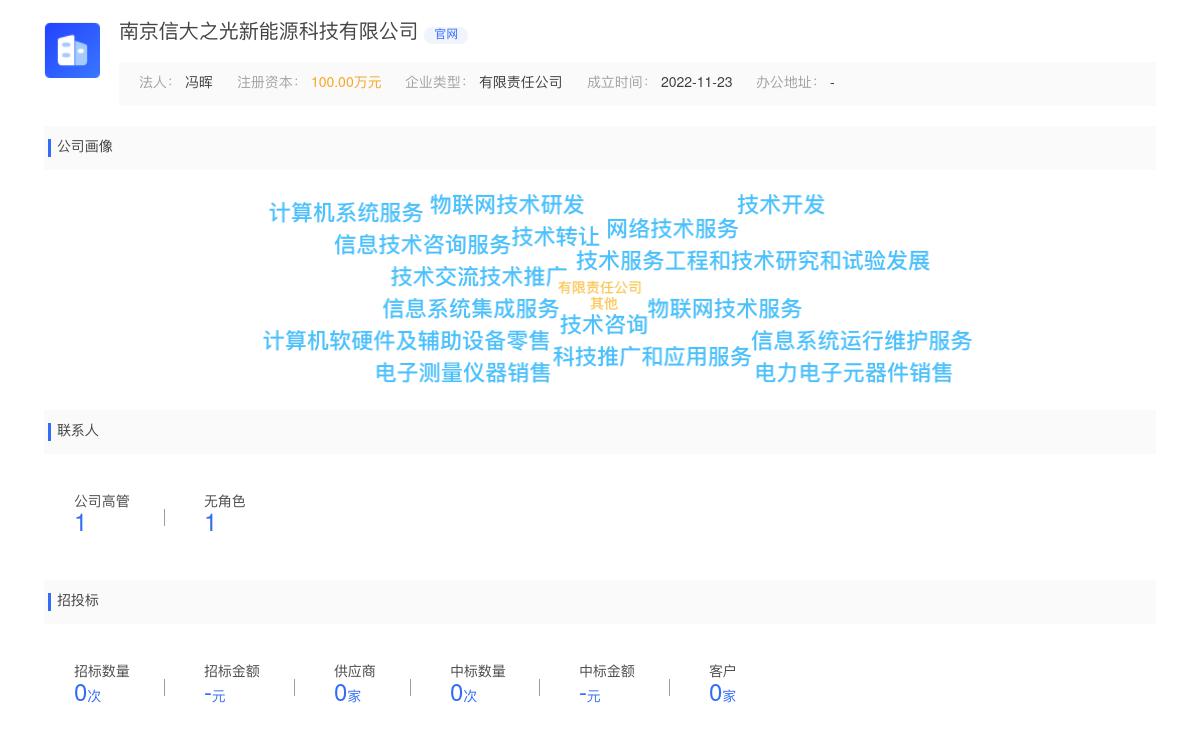Click small orange 有限责任公司 tag

coord(600,288)
